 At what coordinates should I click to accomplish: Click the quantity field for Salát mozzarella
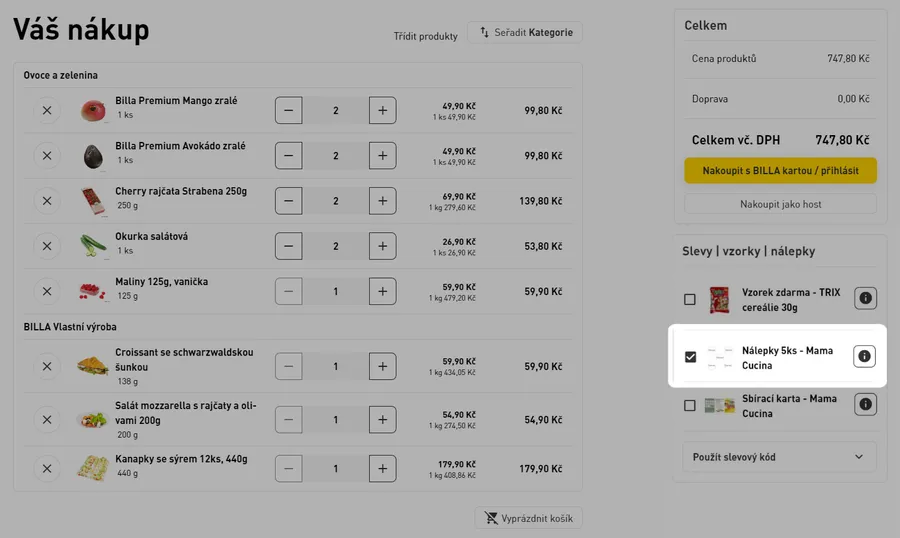335,420
